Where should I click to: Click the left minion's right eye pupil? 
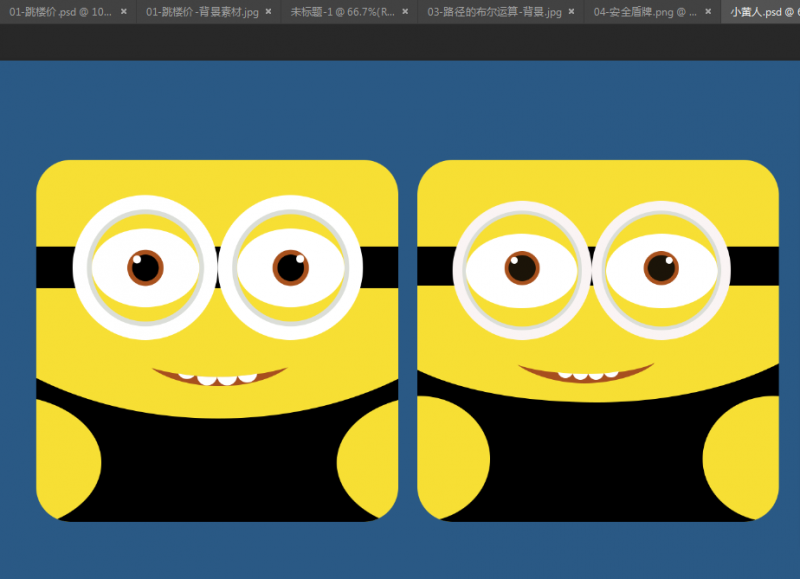289,267
